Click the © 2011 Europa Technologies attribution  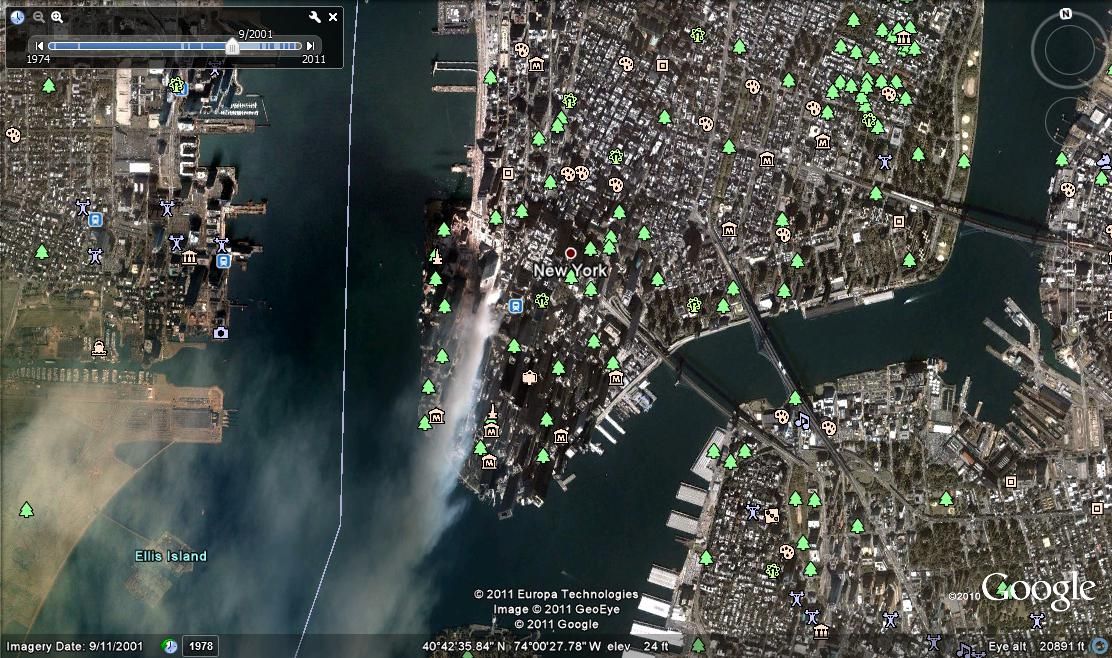(556, 594)
